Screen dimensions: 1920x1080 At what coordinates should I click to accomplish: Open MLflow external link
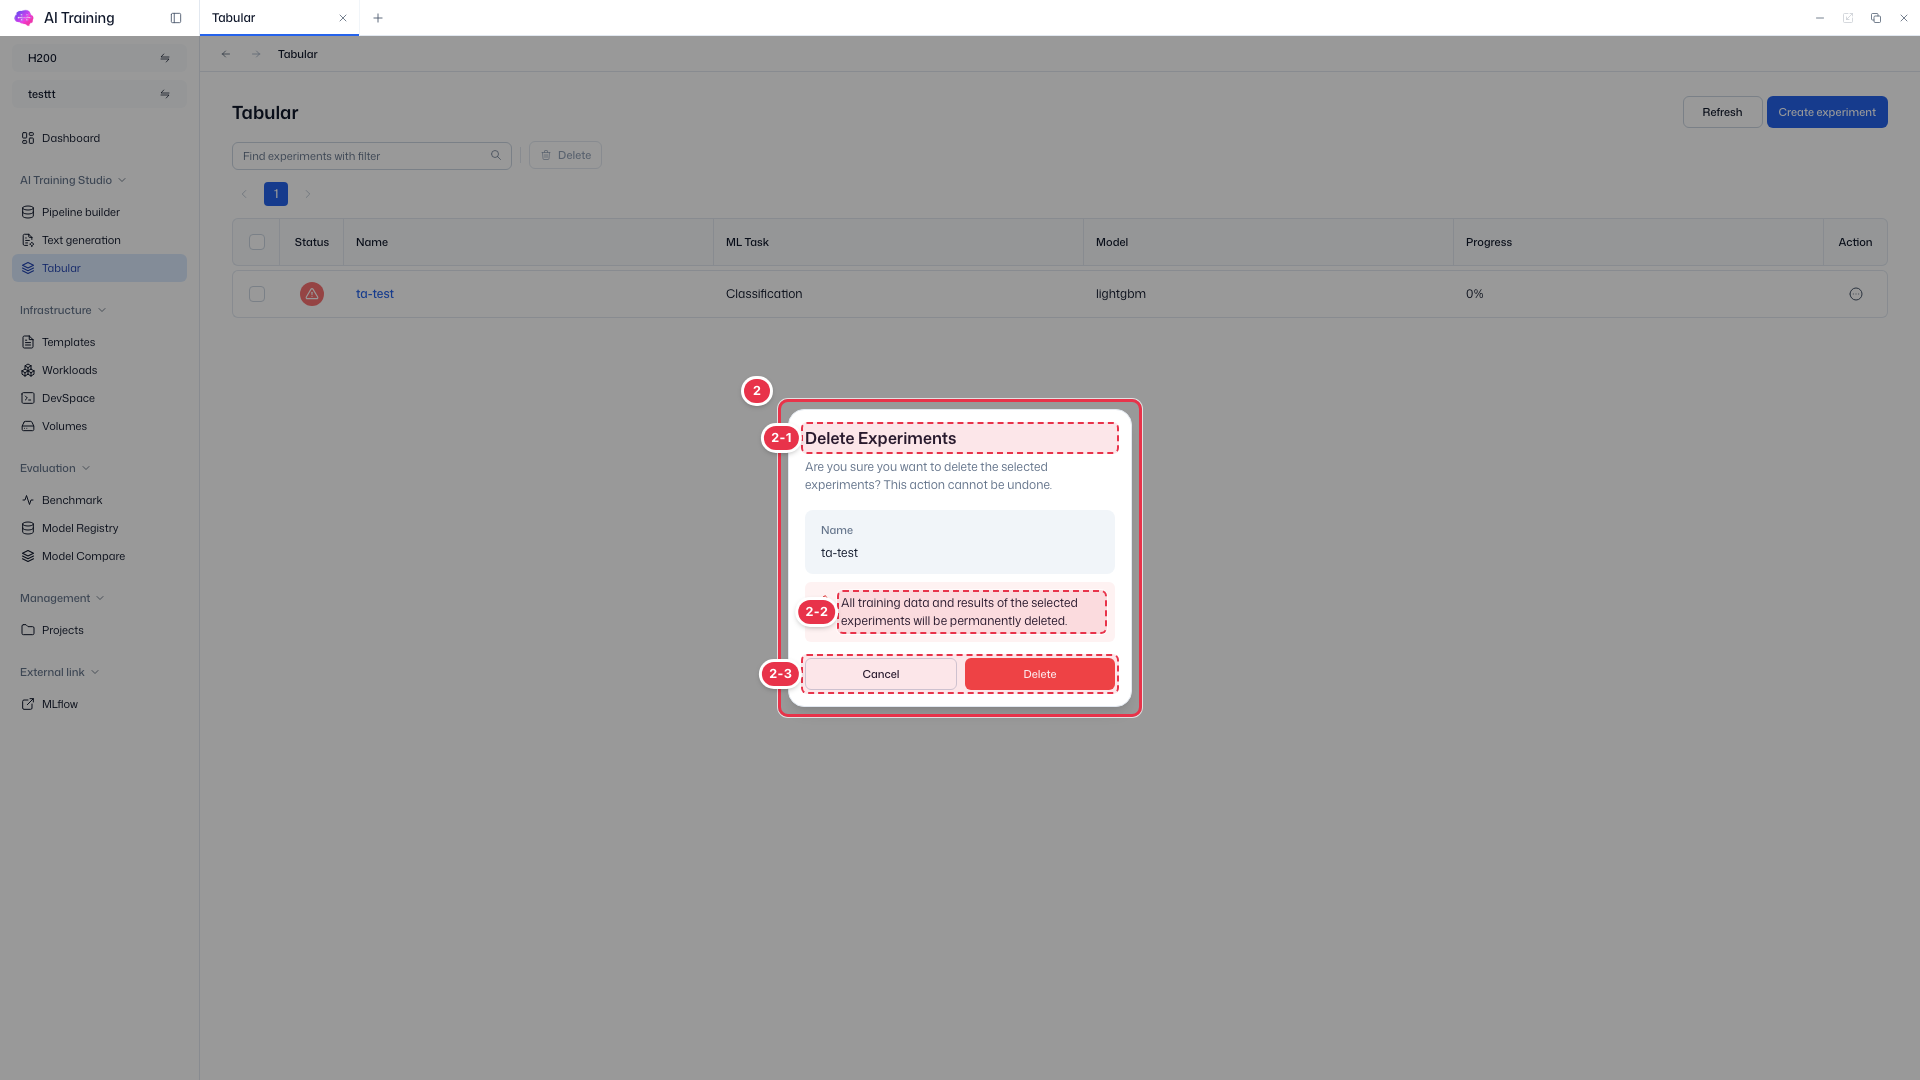(x=99, y=704)
